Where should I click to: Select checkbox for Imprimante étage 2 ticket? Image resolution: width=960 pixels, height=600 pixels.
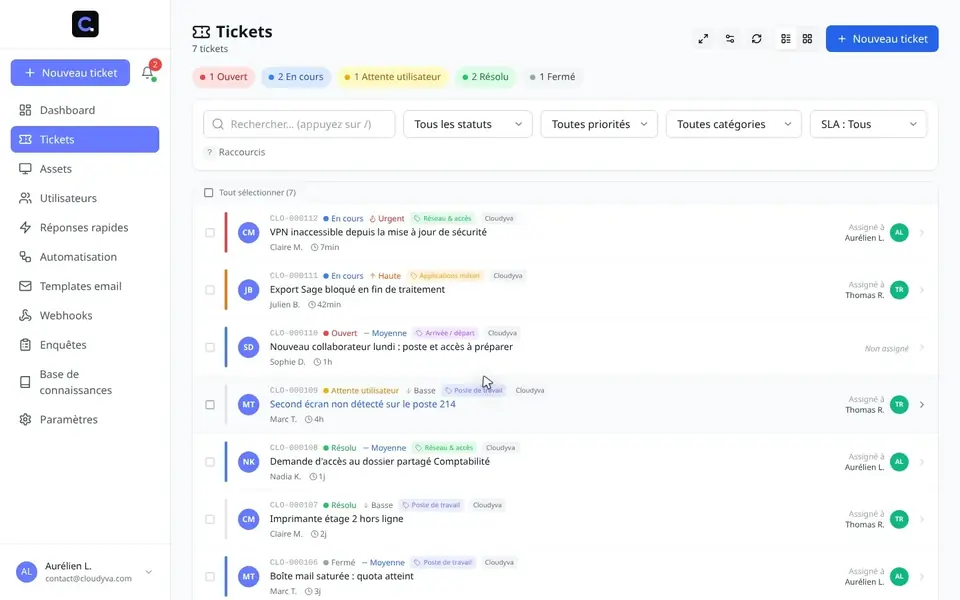click(x=210, y=519)
